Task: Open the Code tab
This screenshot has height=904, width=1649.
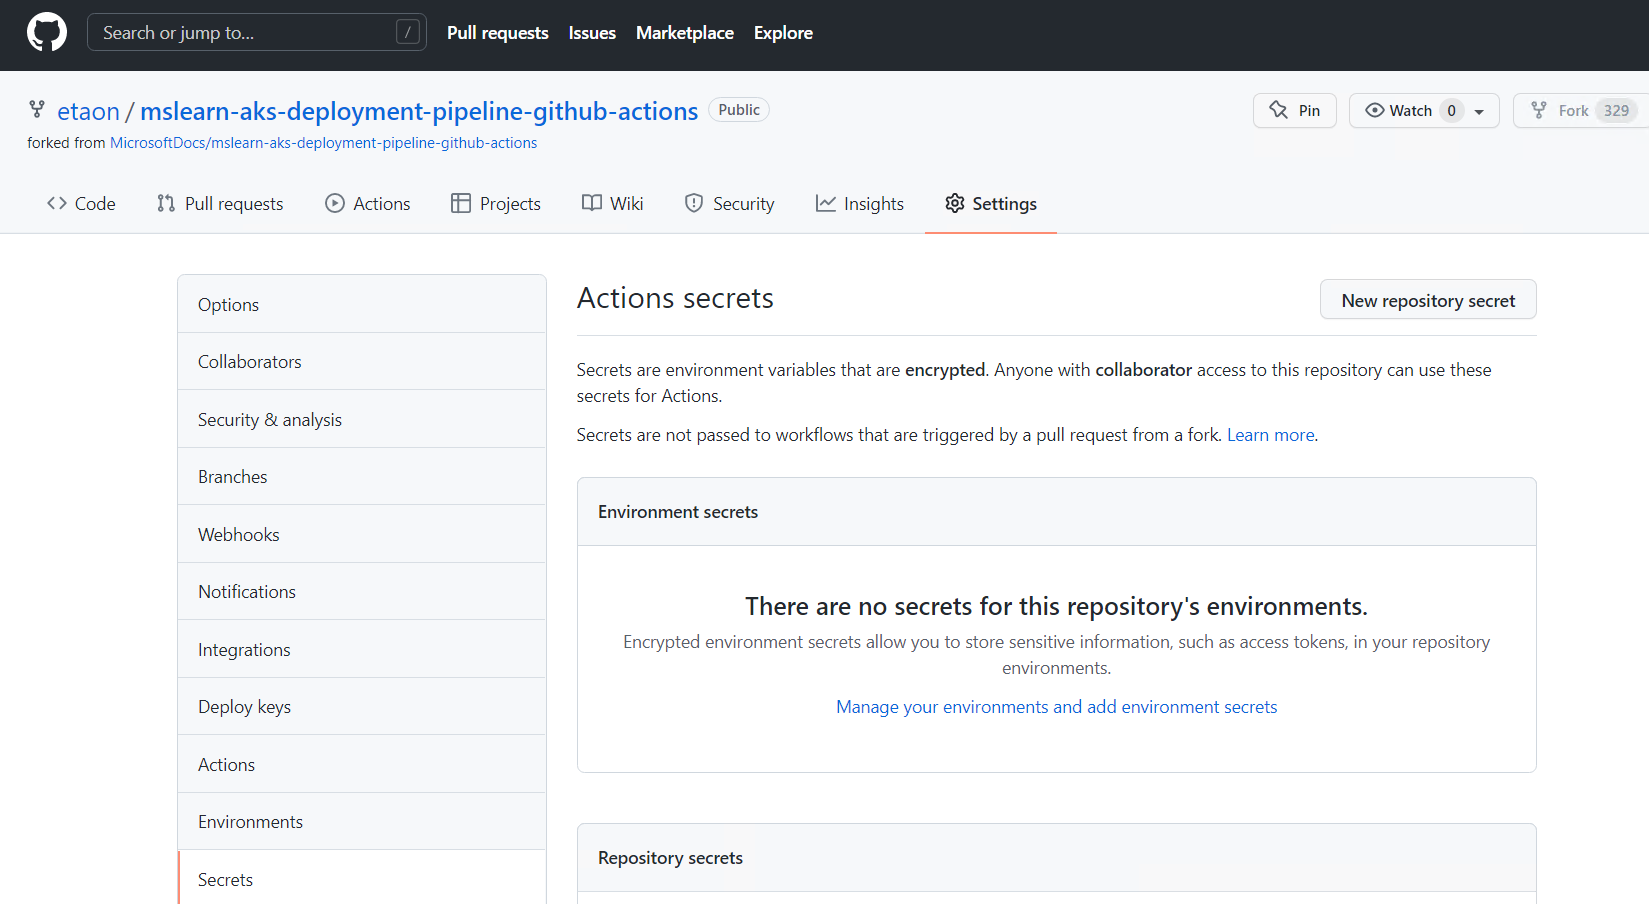Action: (x=81, y=203)
